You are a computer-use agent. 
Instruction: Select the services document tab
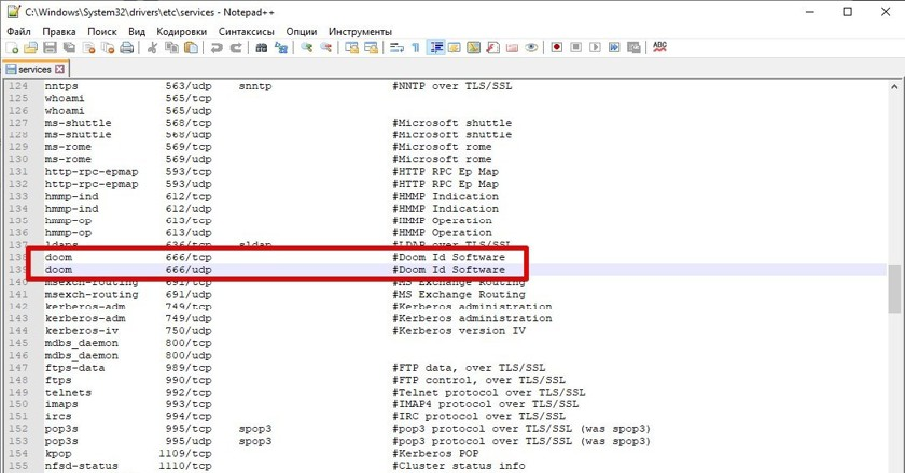pyautogui.click(x=36, y=69)
